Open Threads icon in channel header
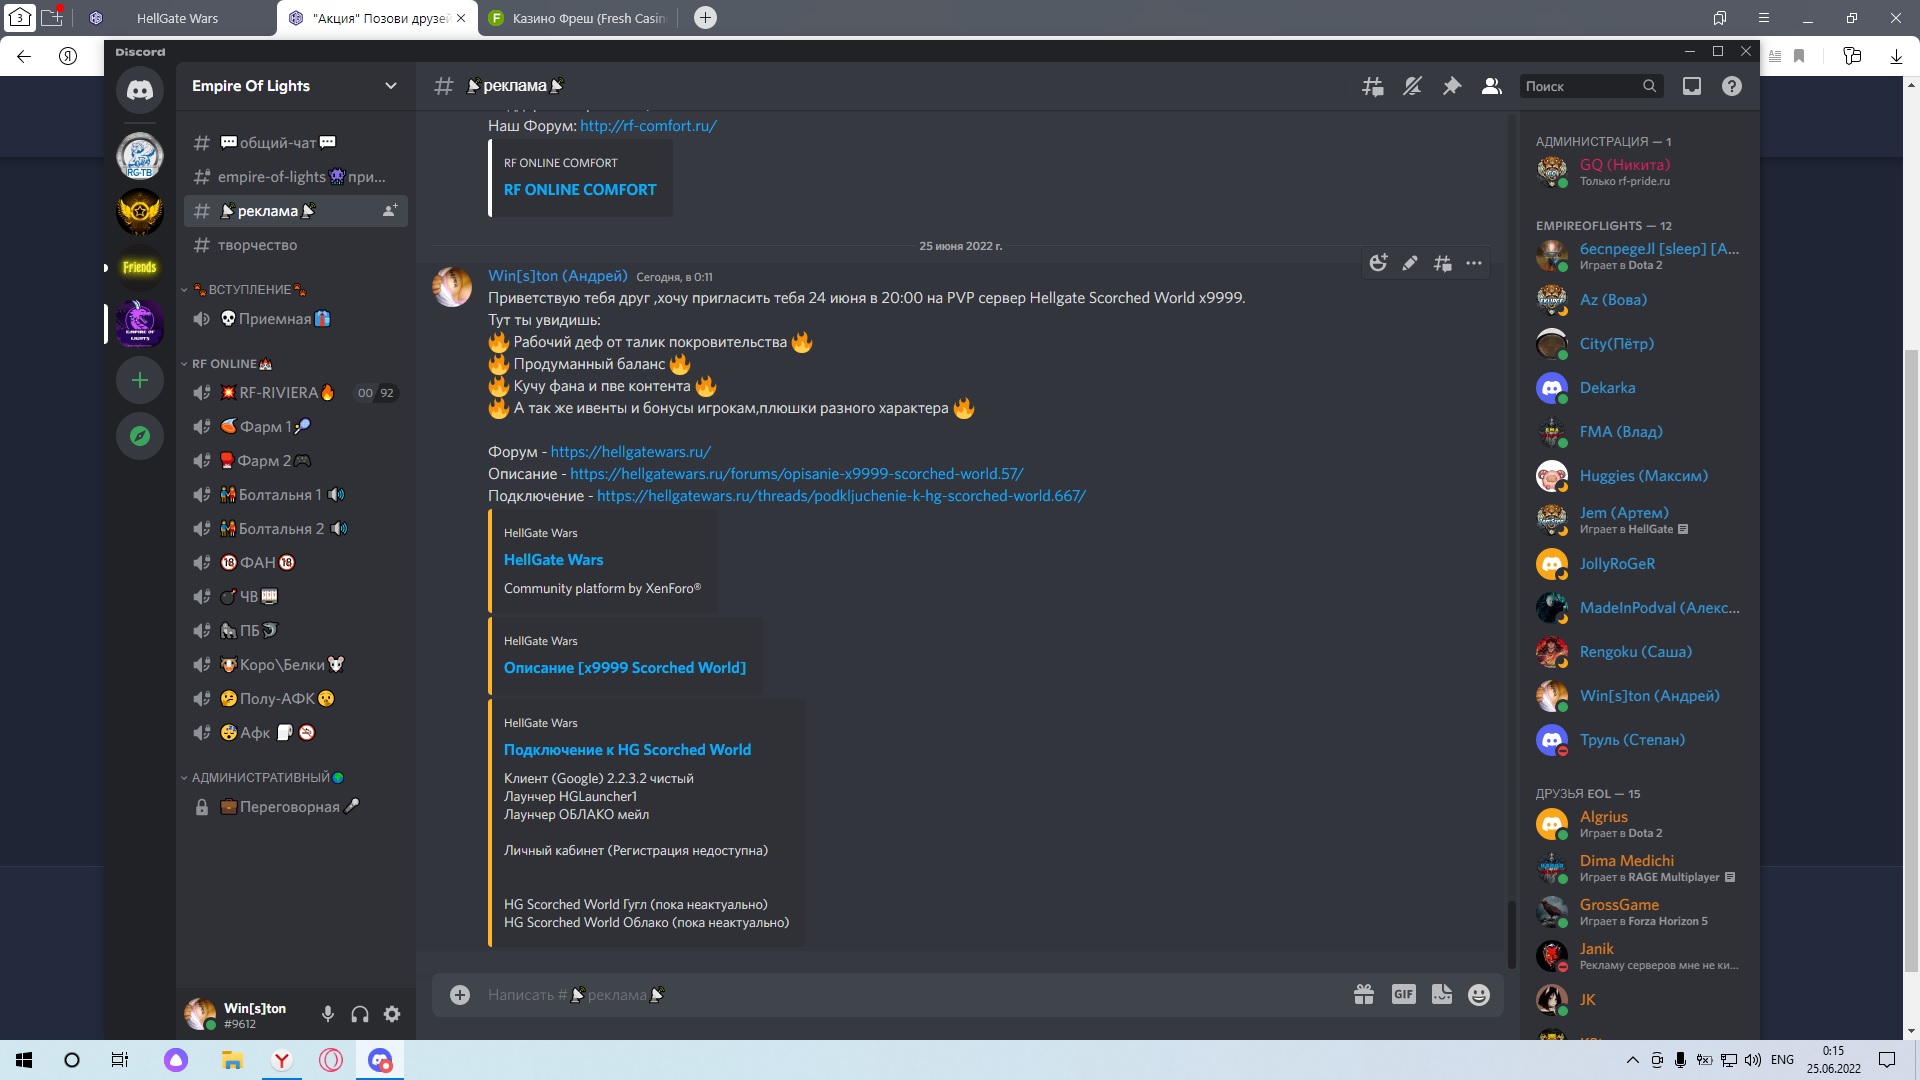The image size is (1920, 1080). tap(1373, 86)
